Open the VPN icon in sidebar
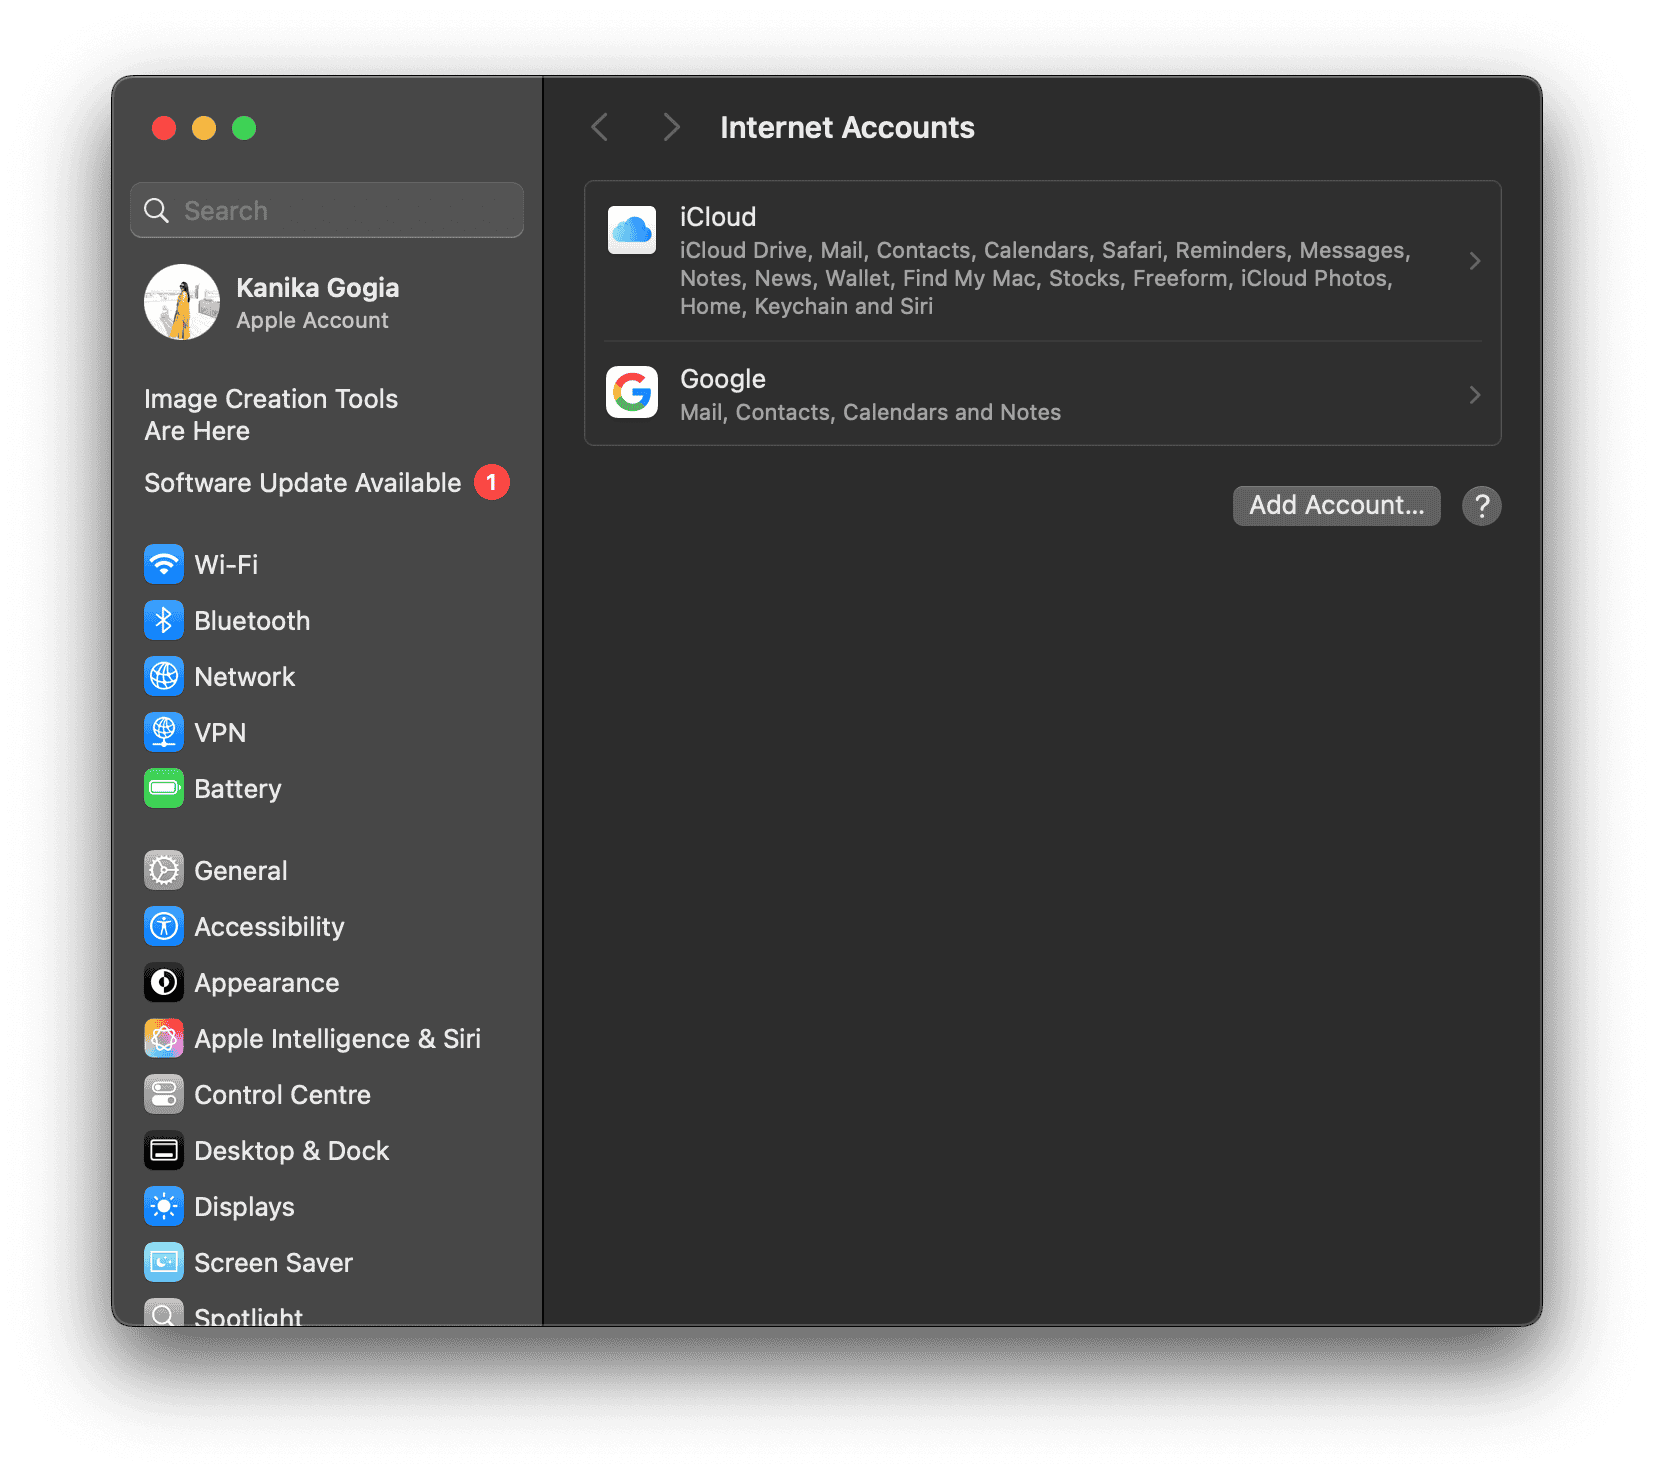The width and height of the screenshot is (1654, 1474). tap(164, 732)
